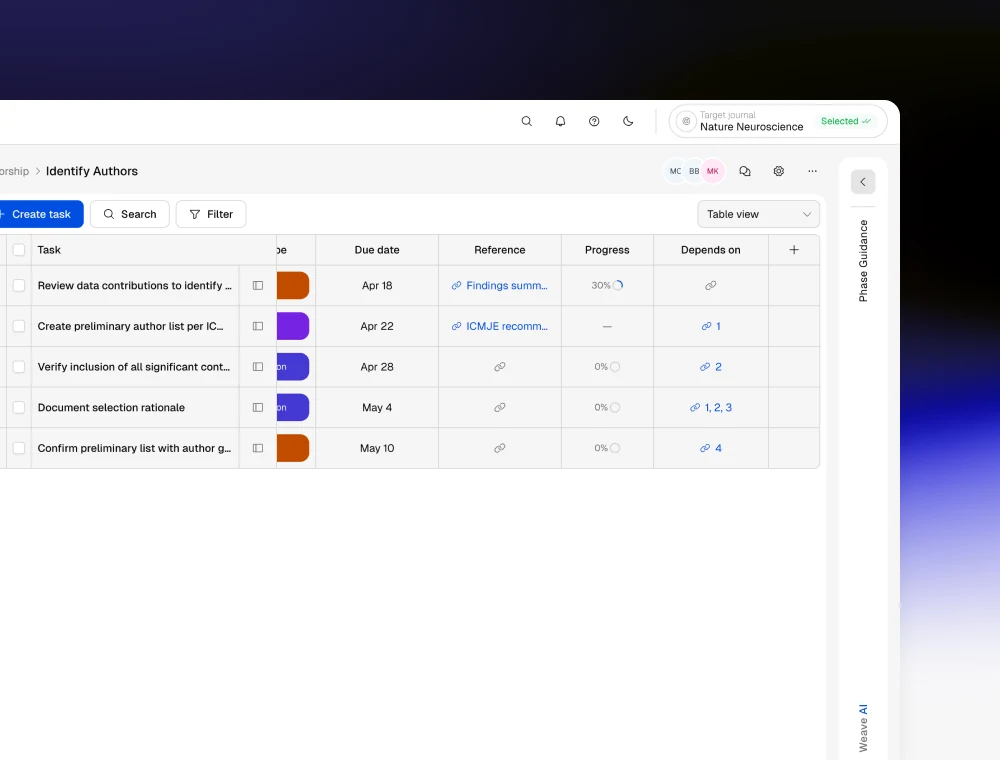Toggle dark mode moon icon
The image size is (1000, 760).
pyautogui.click(x=628, y=121)
